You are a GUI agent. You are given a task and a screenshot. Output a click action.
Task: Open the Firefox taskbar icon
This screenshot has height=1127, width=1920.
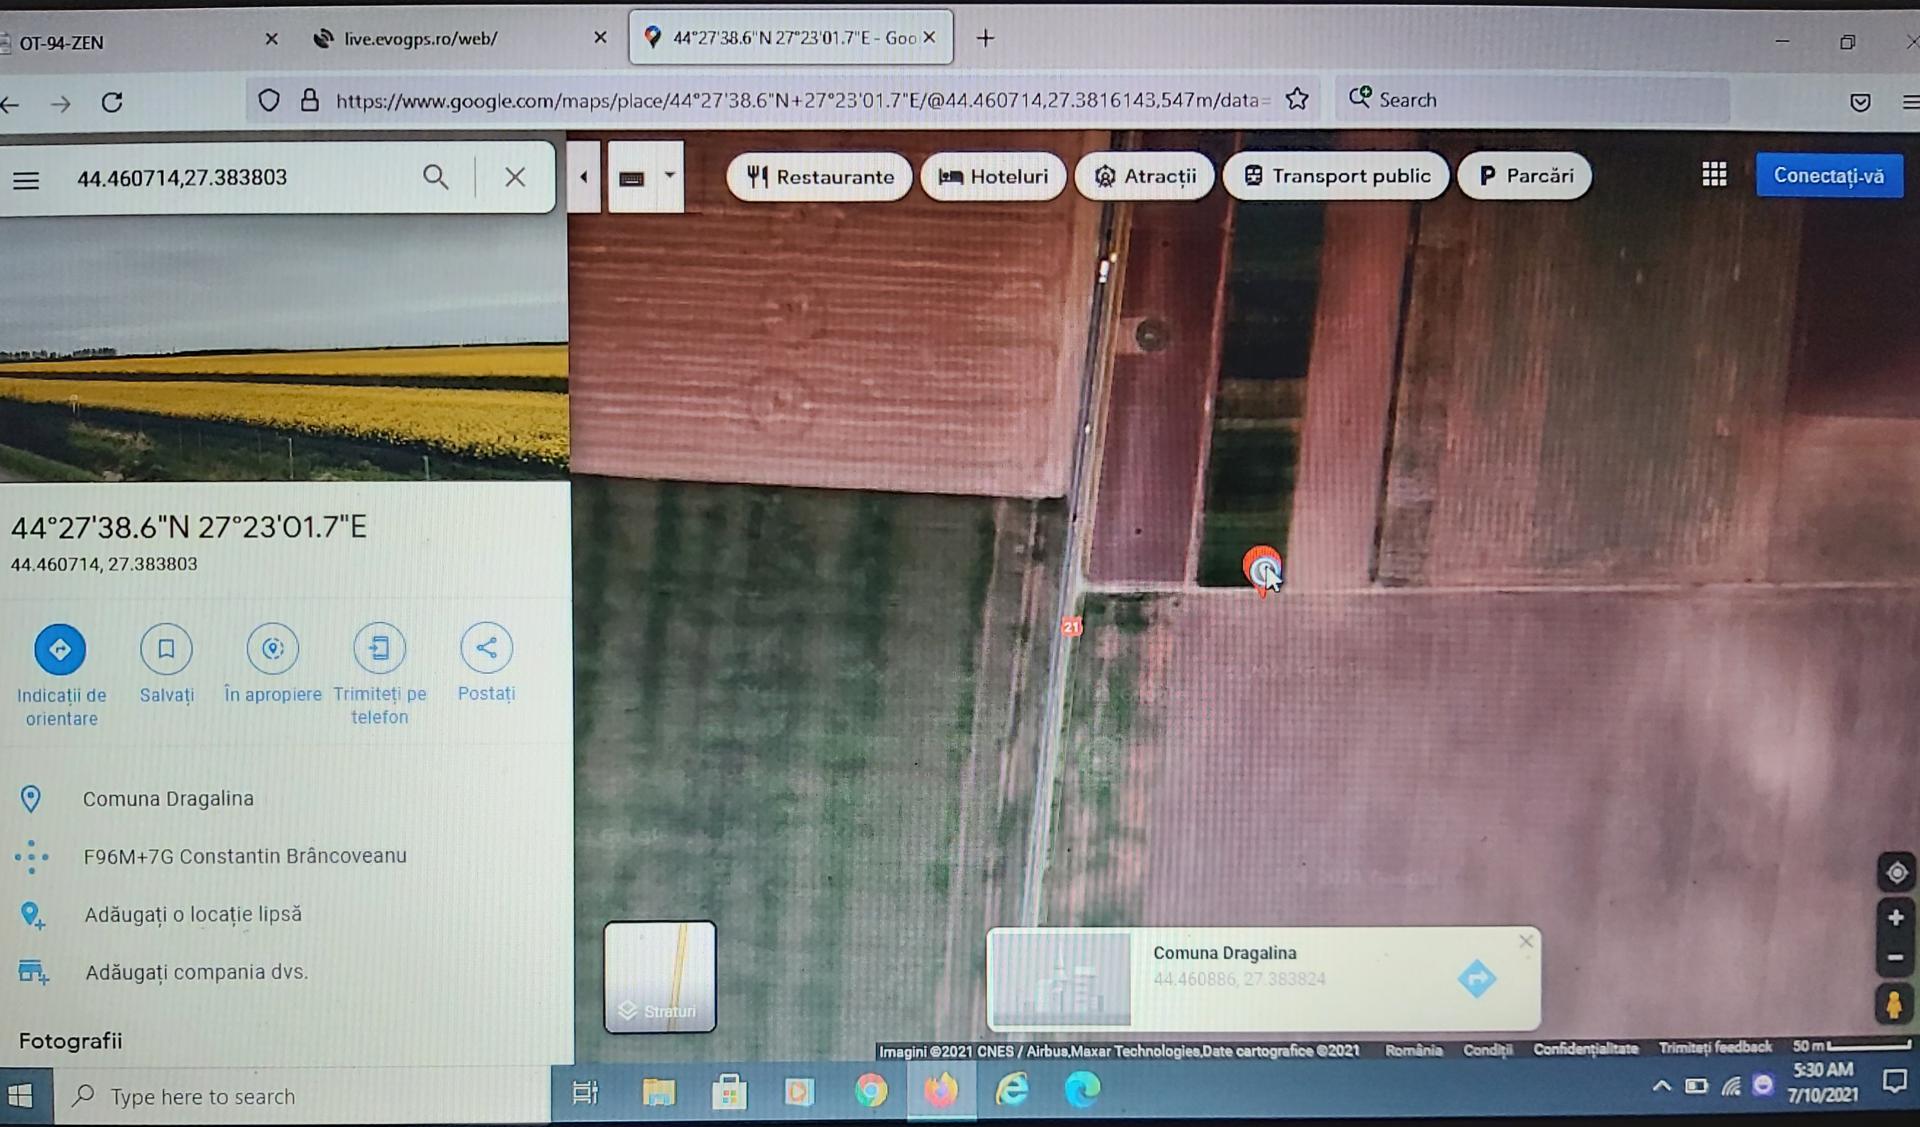[x=940, y=1090]
